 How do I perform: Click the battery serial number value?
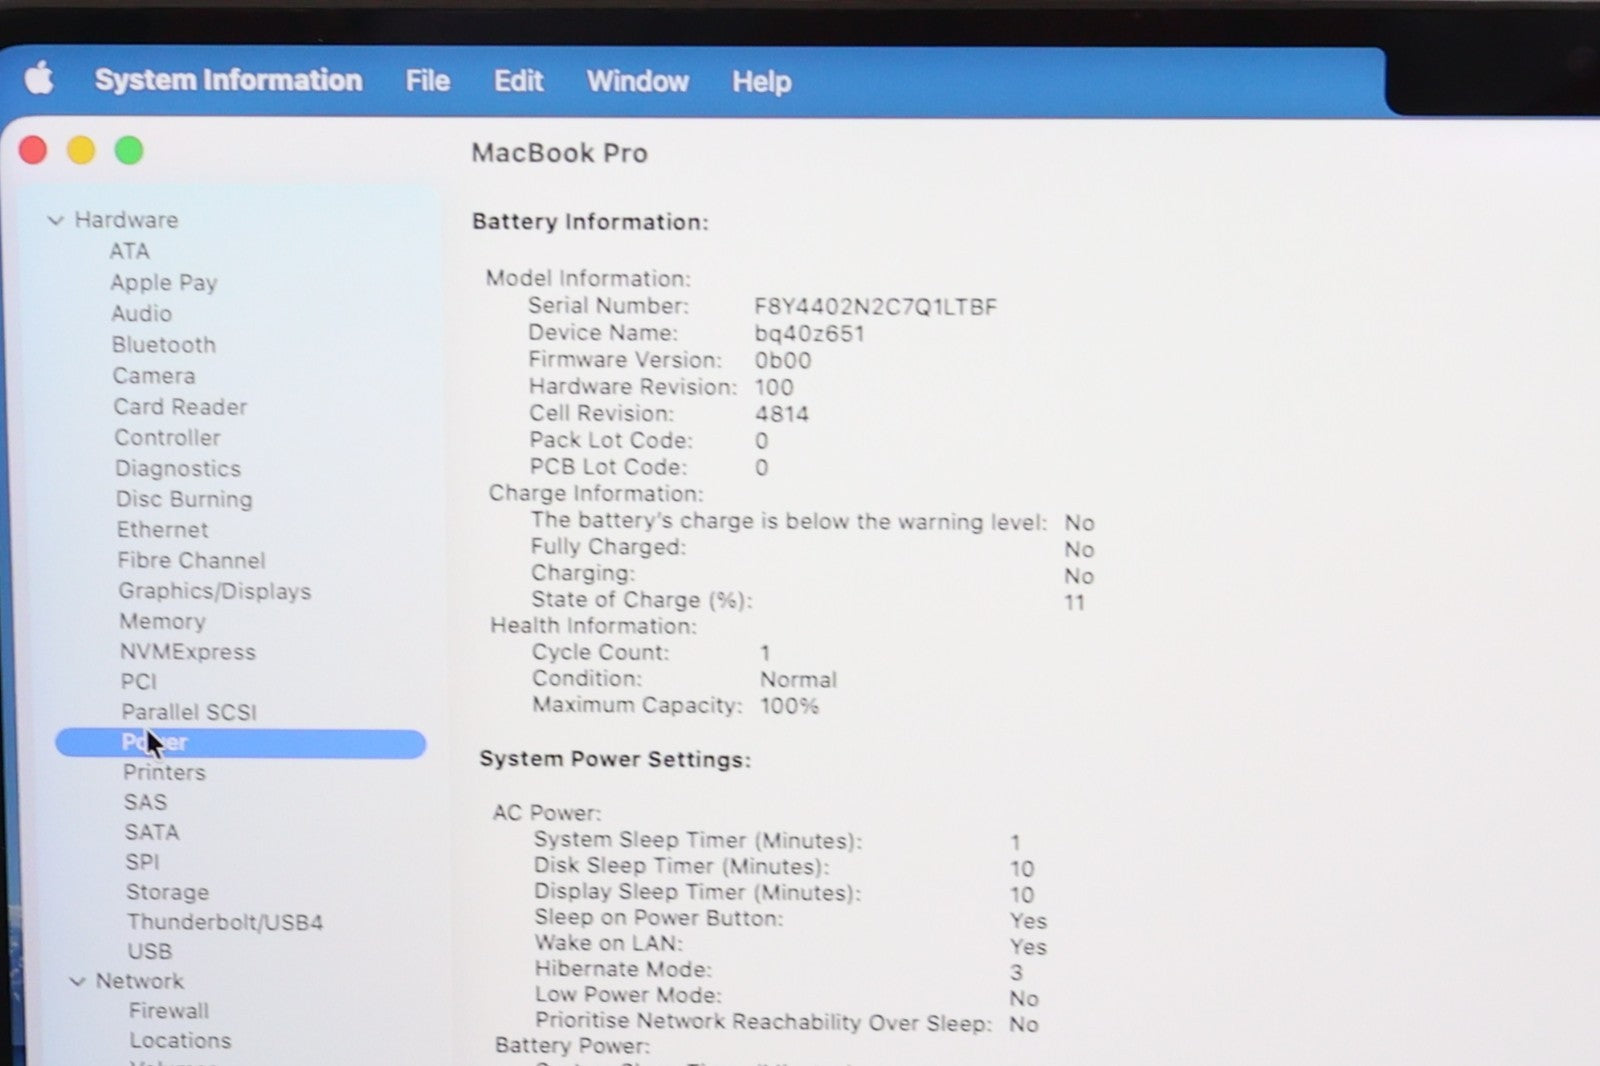tap(875, 307)
